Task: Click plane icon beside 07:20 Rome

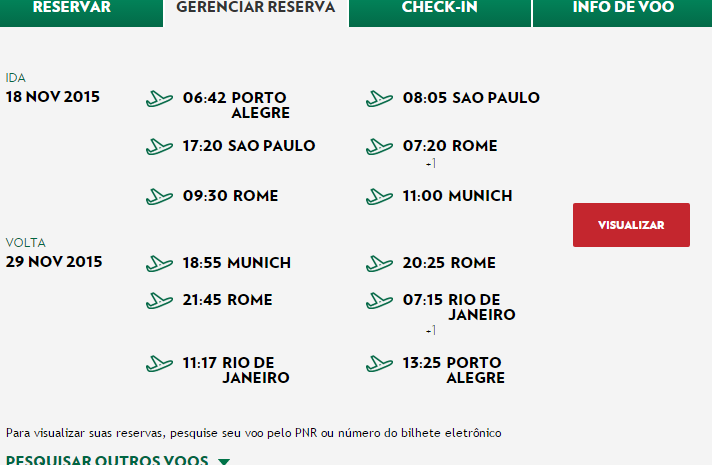Action: pyautogui.click(x=379, y=147)
